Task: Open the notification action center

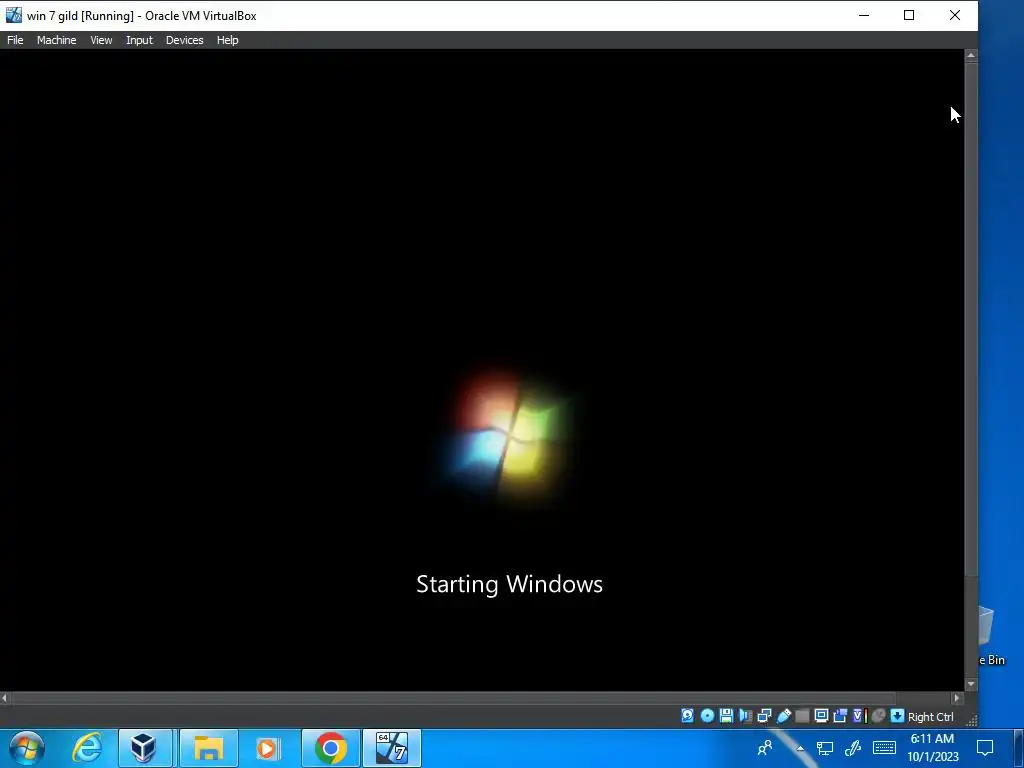Action: 985,748
